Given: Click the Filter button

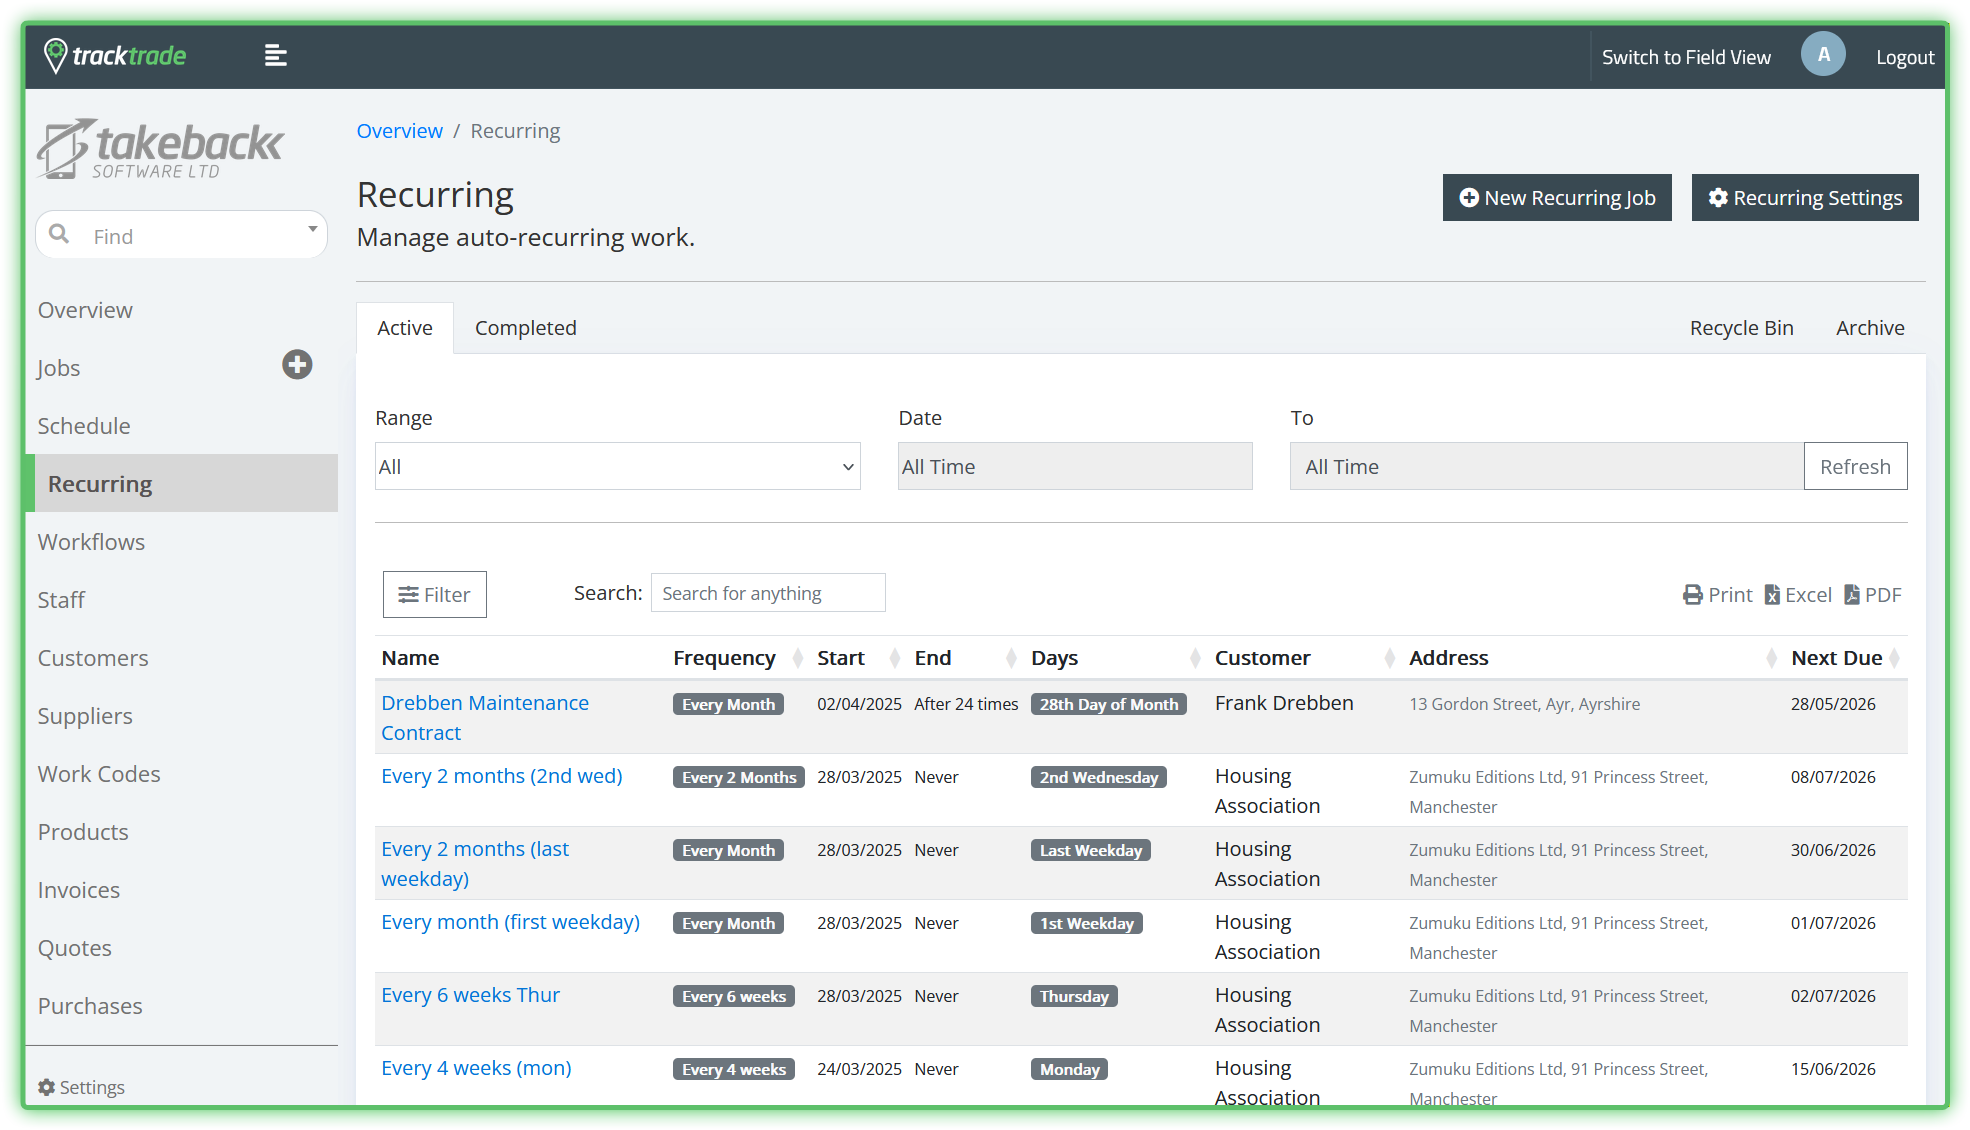Looking at the screenshot, I should click(x=434, y=595).
